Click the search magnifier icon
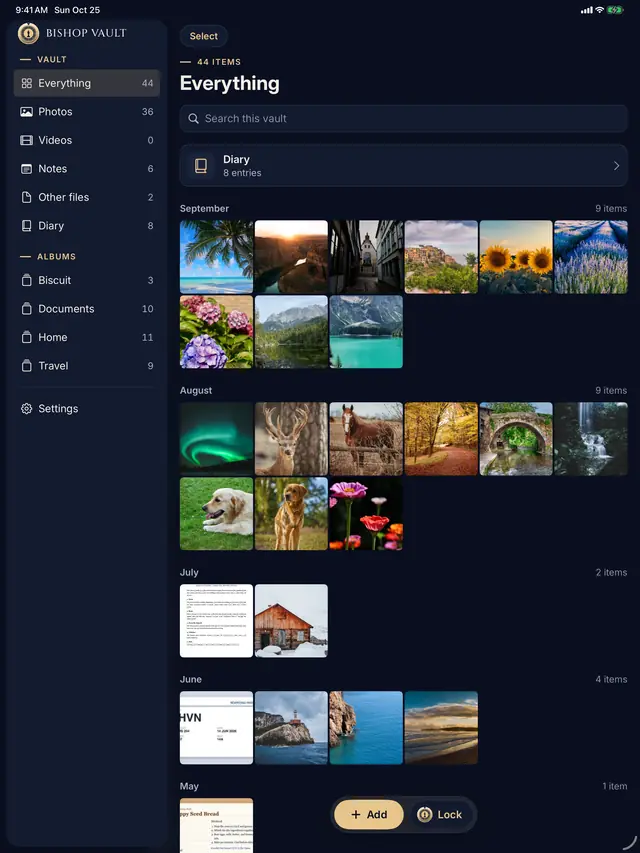 coord(193,119)
